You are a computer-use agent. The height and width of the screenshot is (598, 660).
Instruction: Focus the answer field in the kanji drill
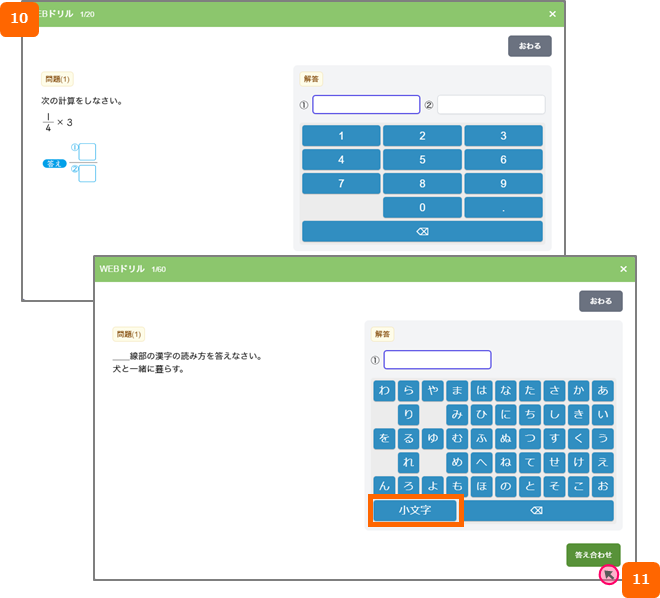point(437,360)
